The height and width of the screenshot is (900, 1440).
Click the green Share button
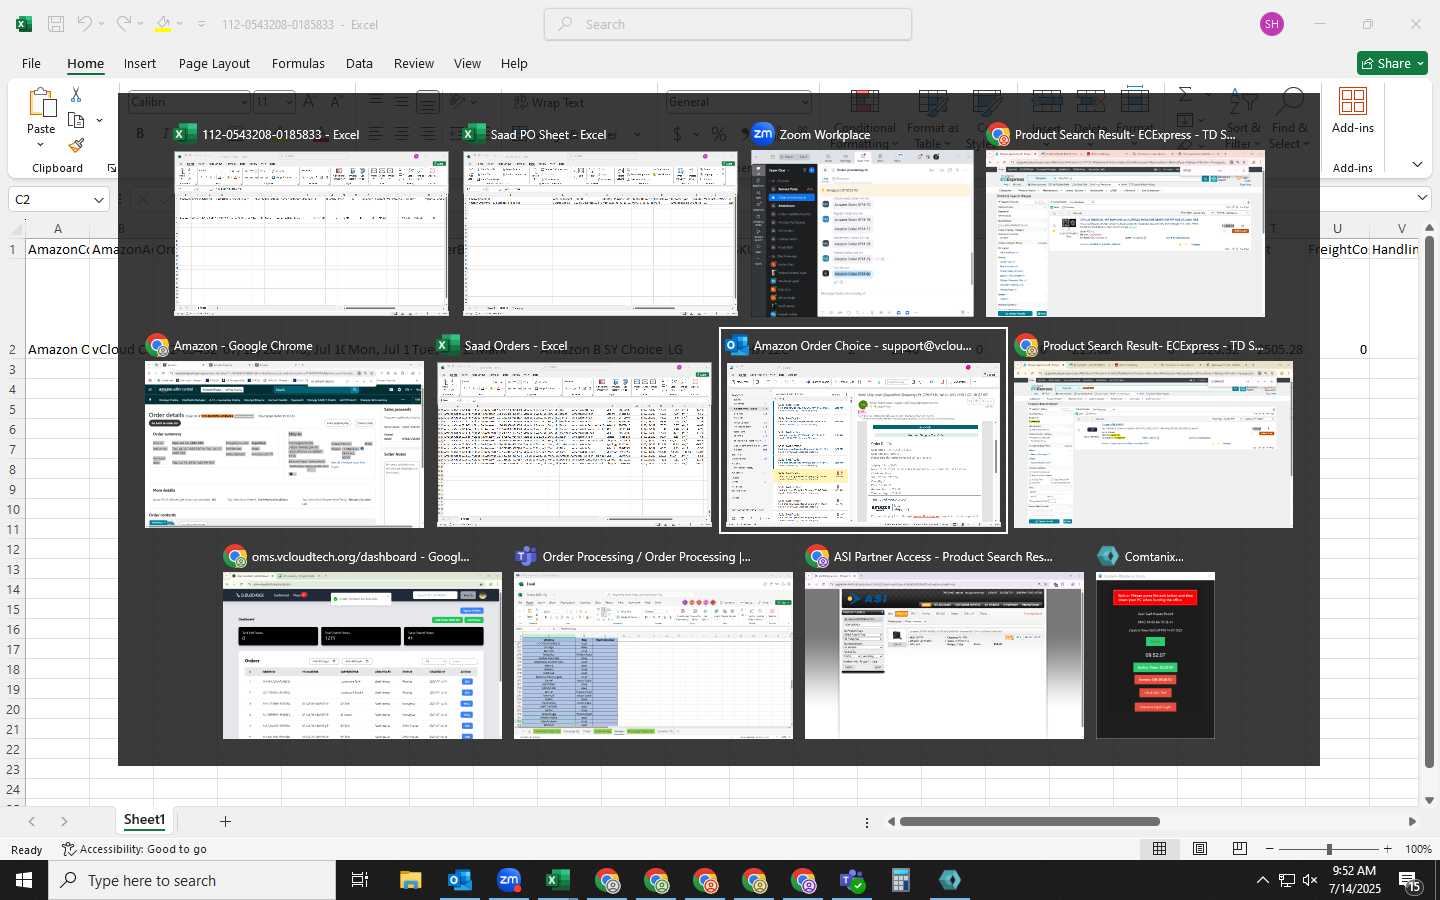tap(1392, 63)
